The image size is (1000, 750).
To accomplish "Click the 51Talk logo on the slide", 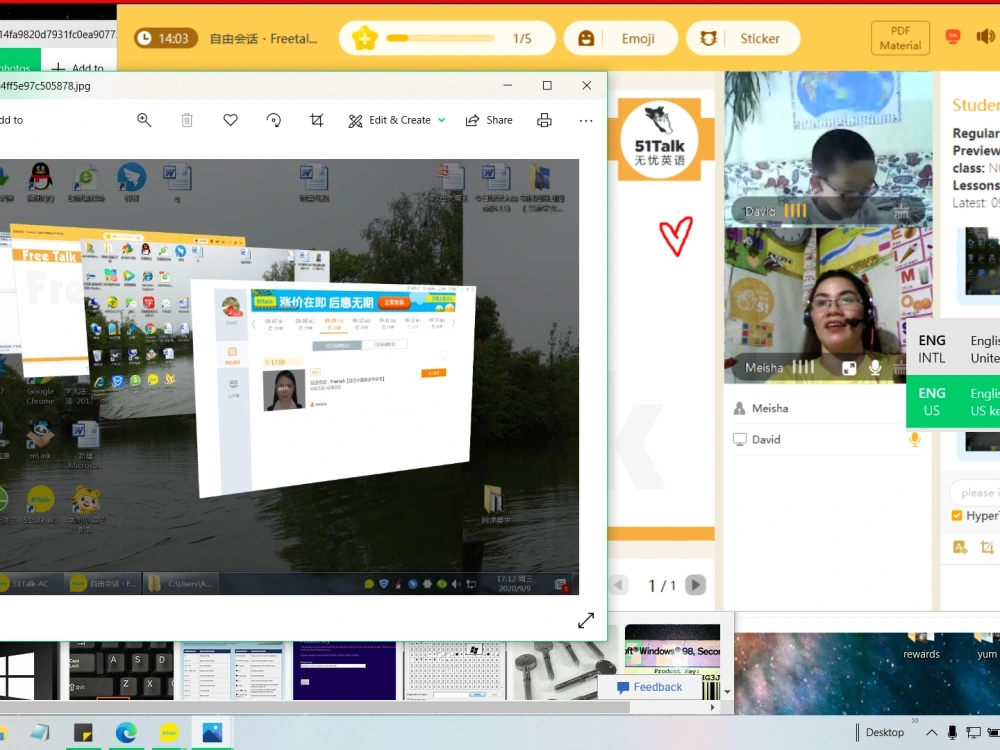I will click(x=659, y=139).
